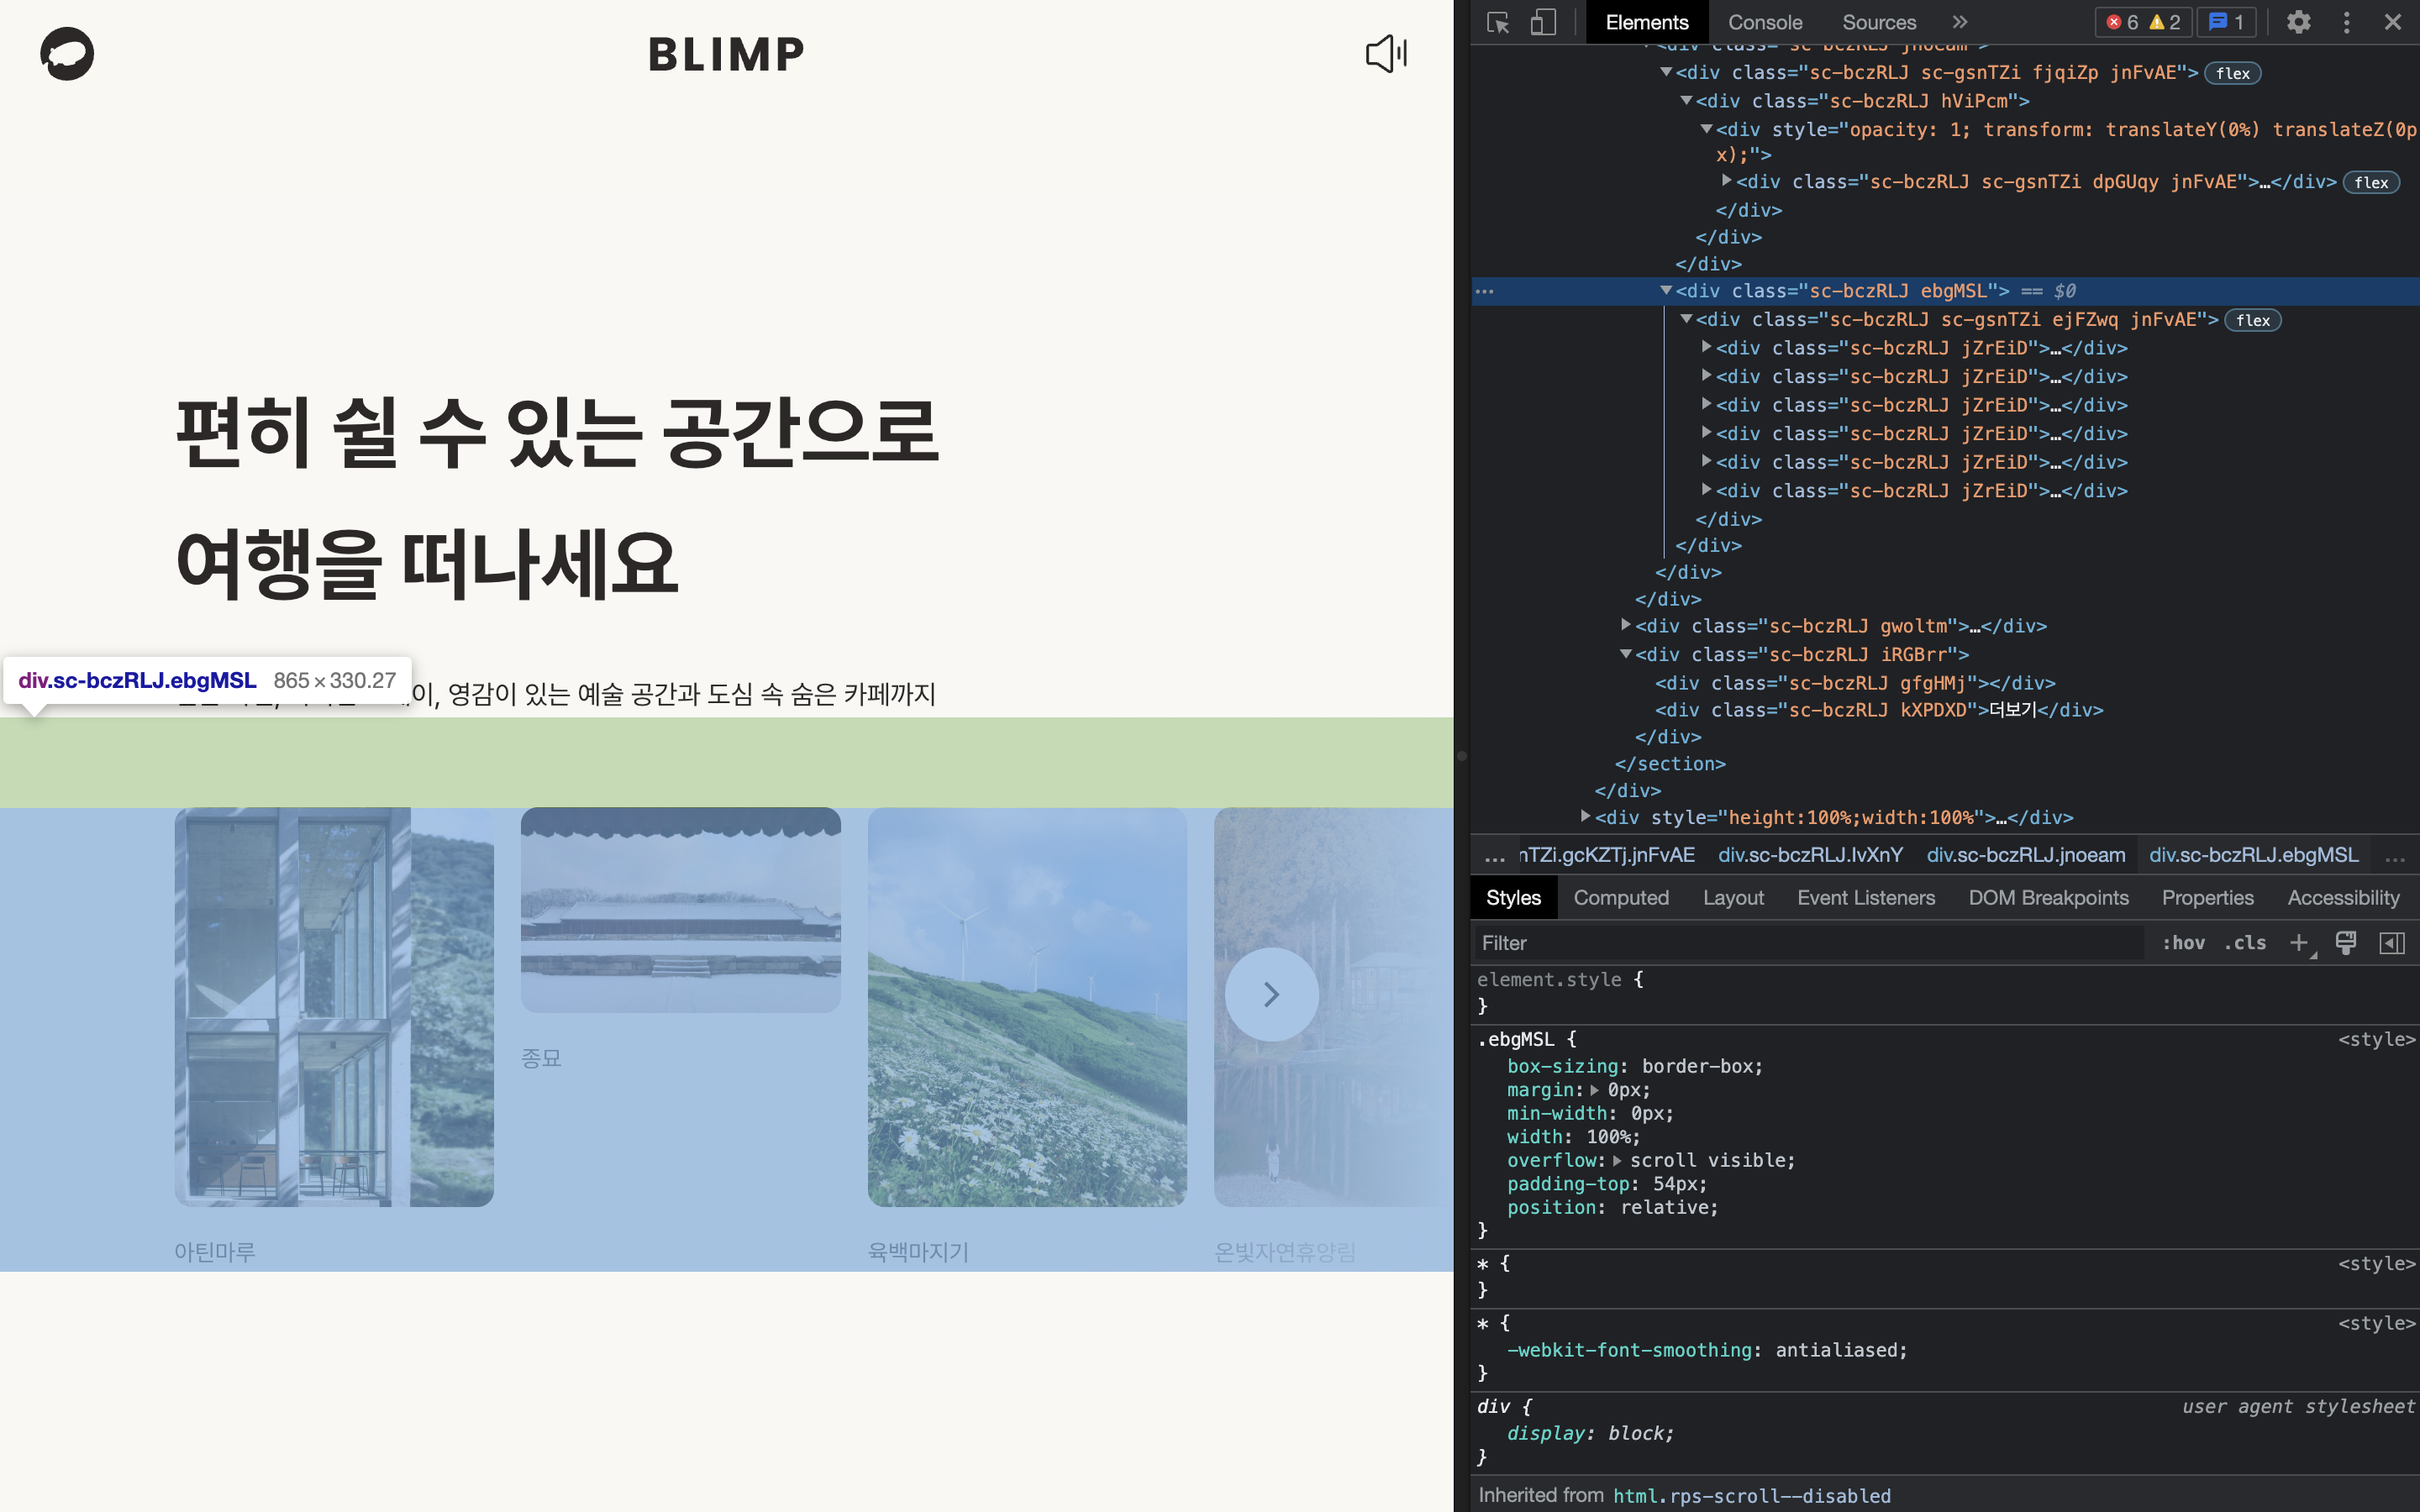Open the issues counter showing 1
Screen dimensions: 2420x1512
click(x=2226, y=22)
